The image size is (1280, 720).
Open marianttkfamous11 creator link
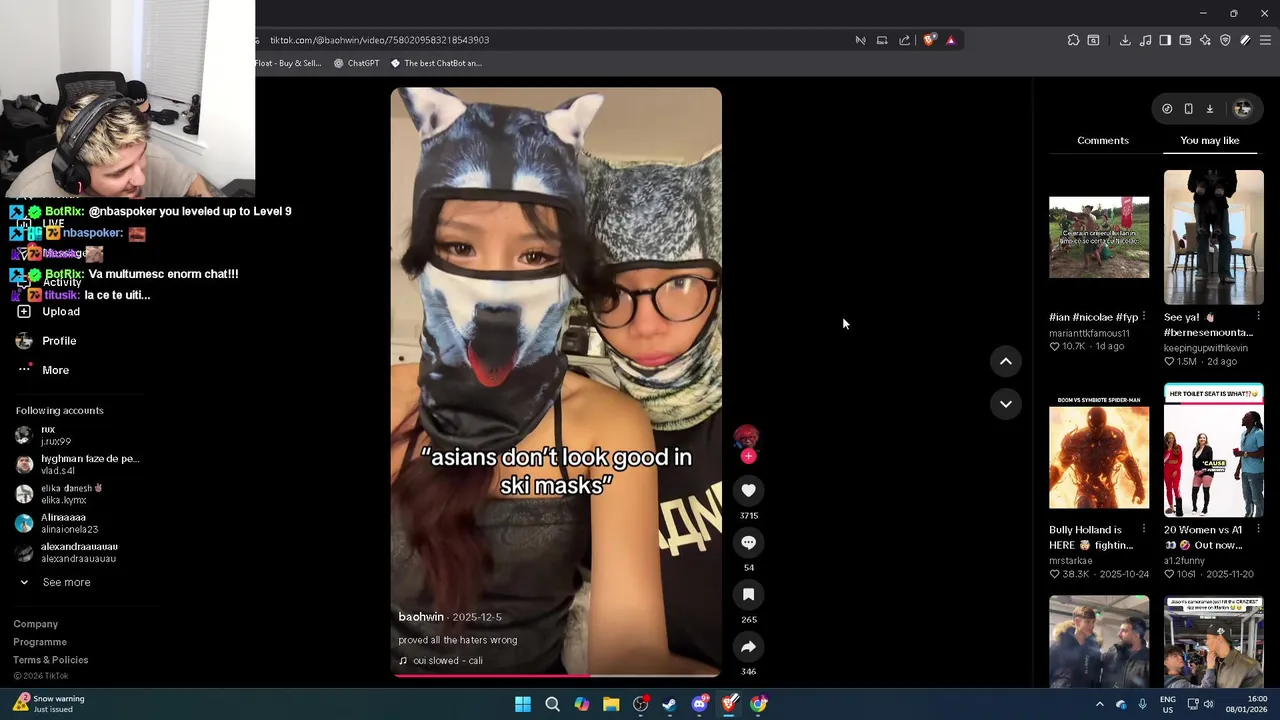tap(1089, 333)
